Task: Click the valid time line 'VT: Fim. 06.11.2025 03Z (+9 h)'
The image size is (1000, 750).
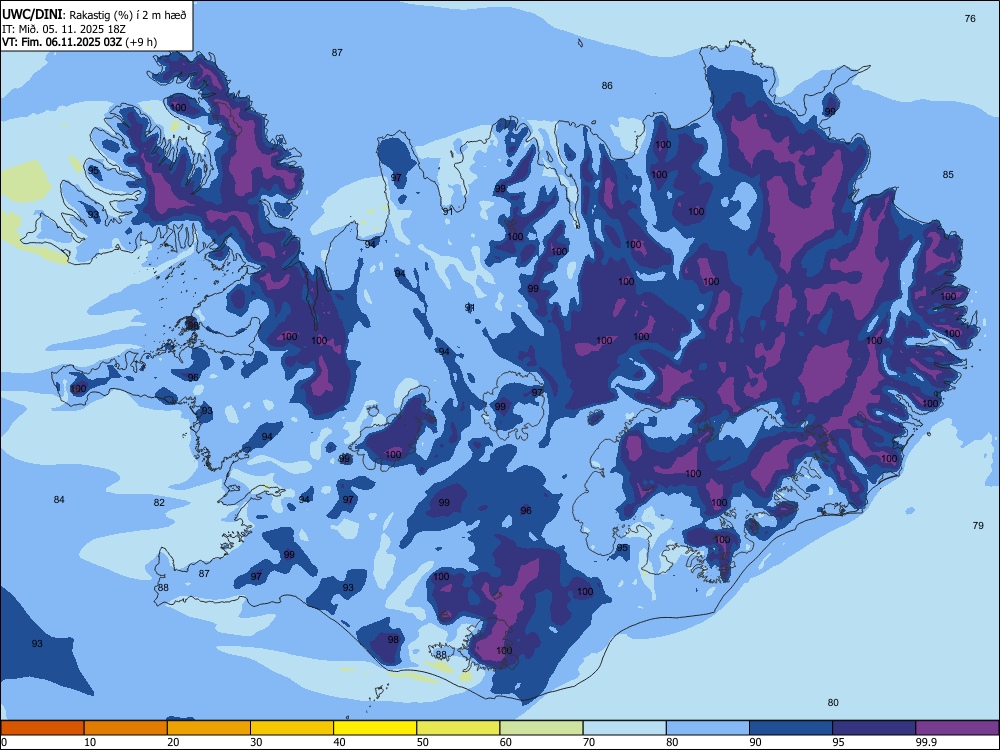Action: [79, 42]
